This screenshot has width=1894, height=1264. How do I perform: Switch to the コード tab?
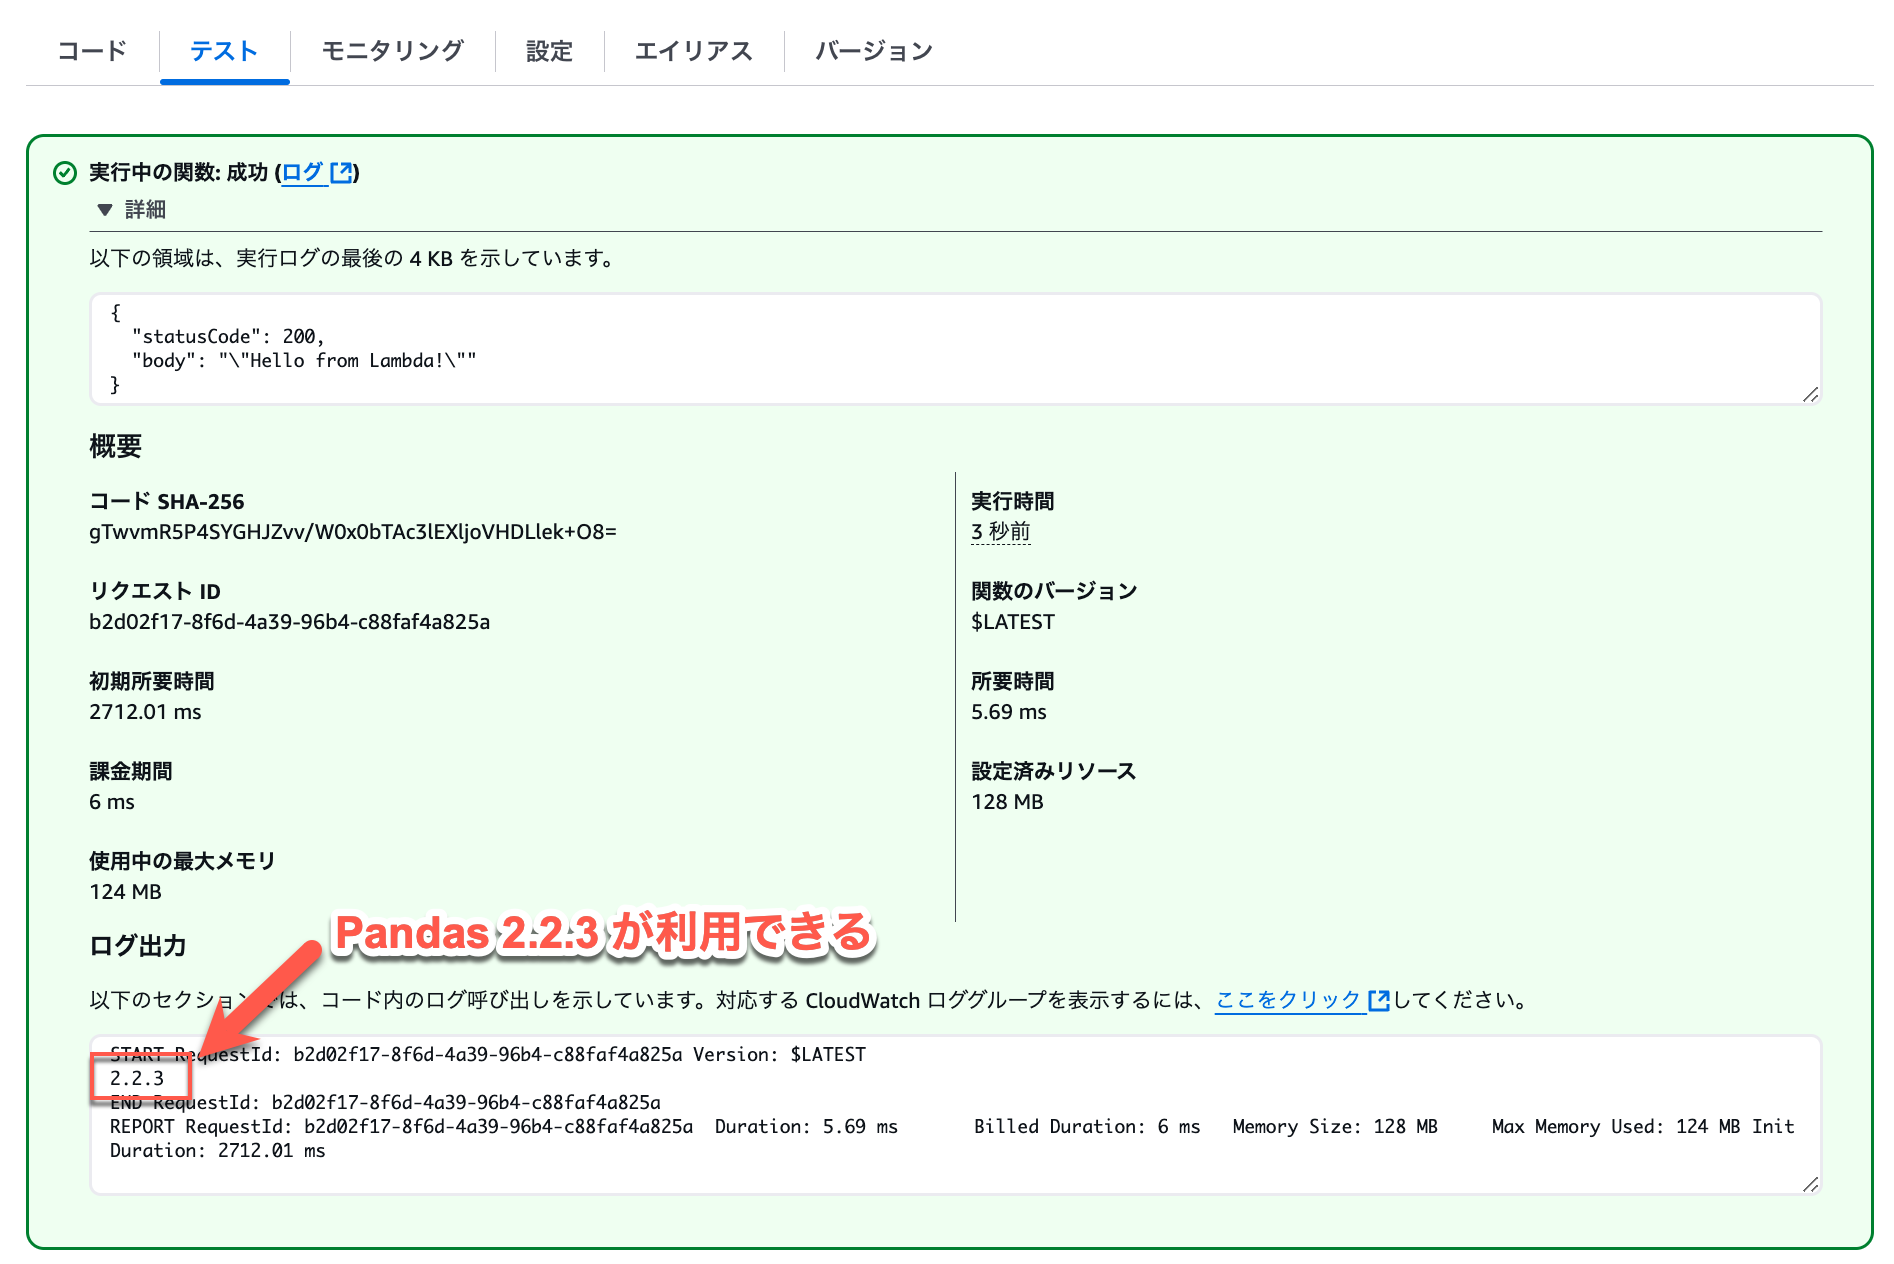92,51
